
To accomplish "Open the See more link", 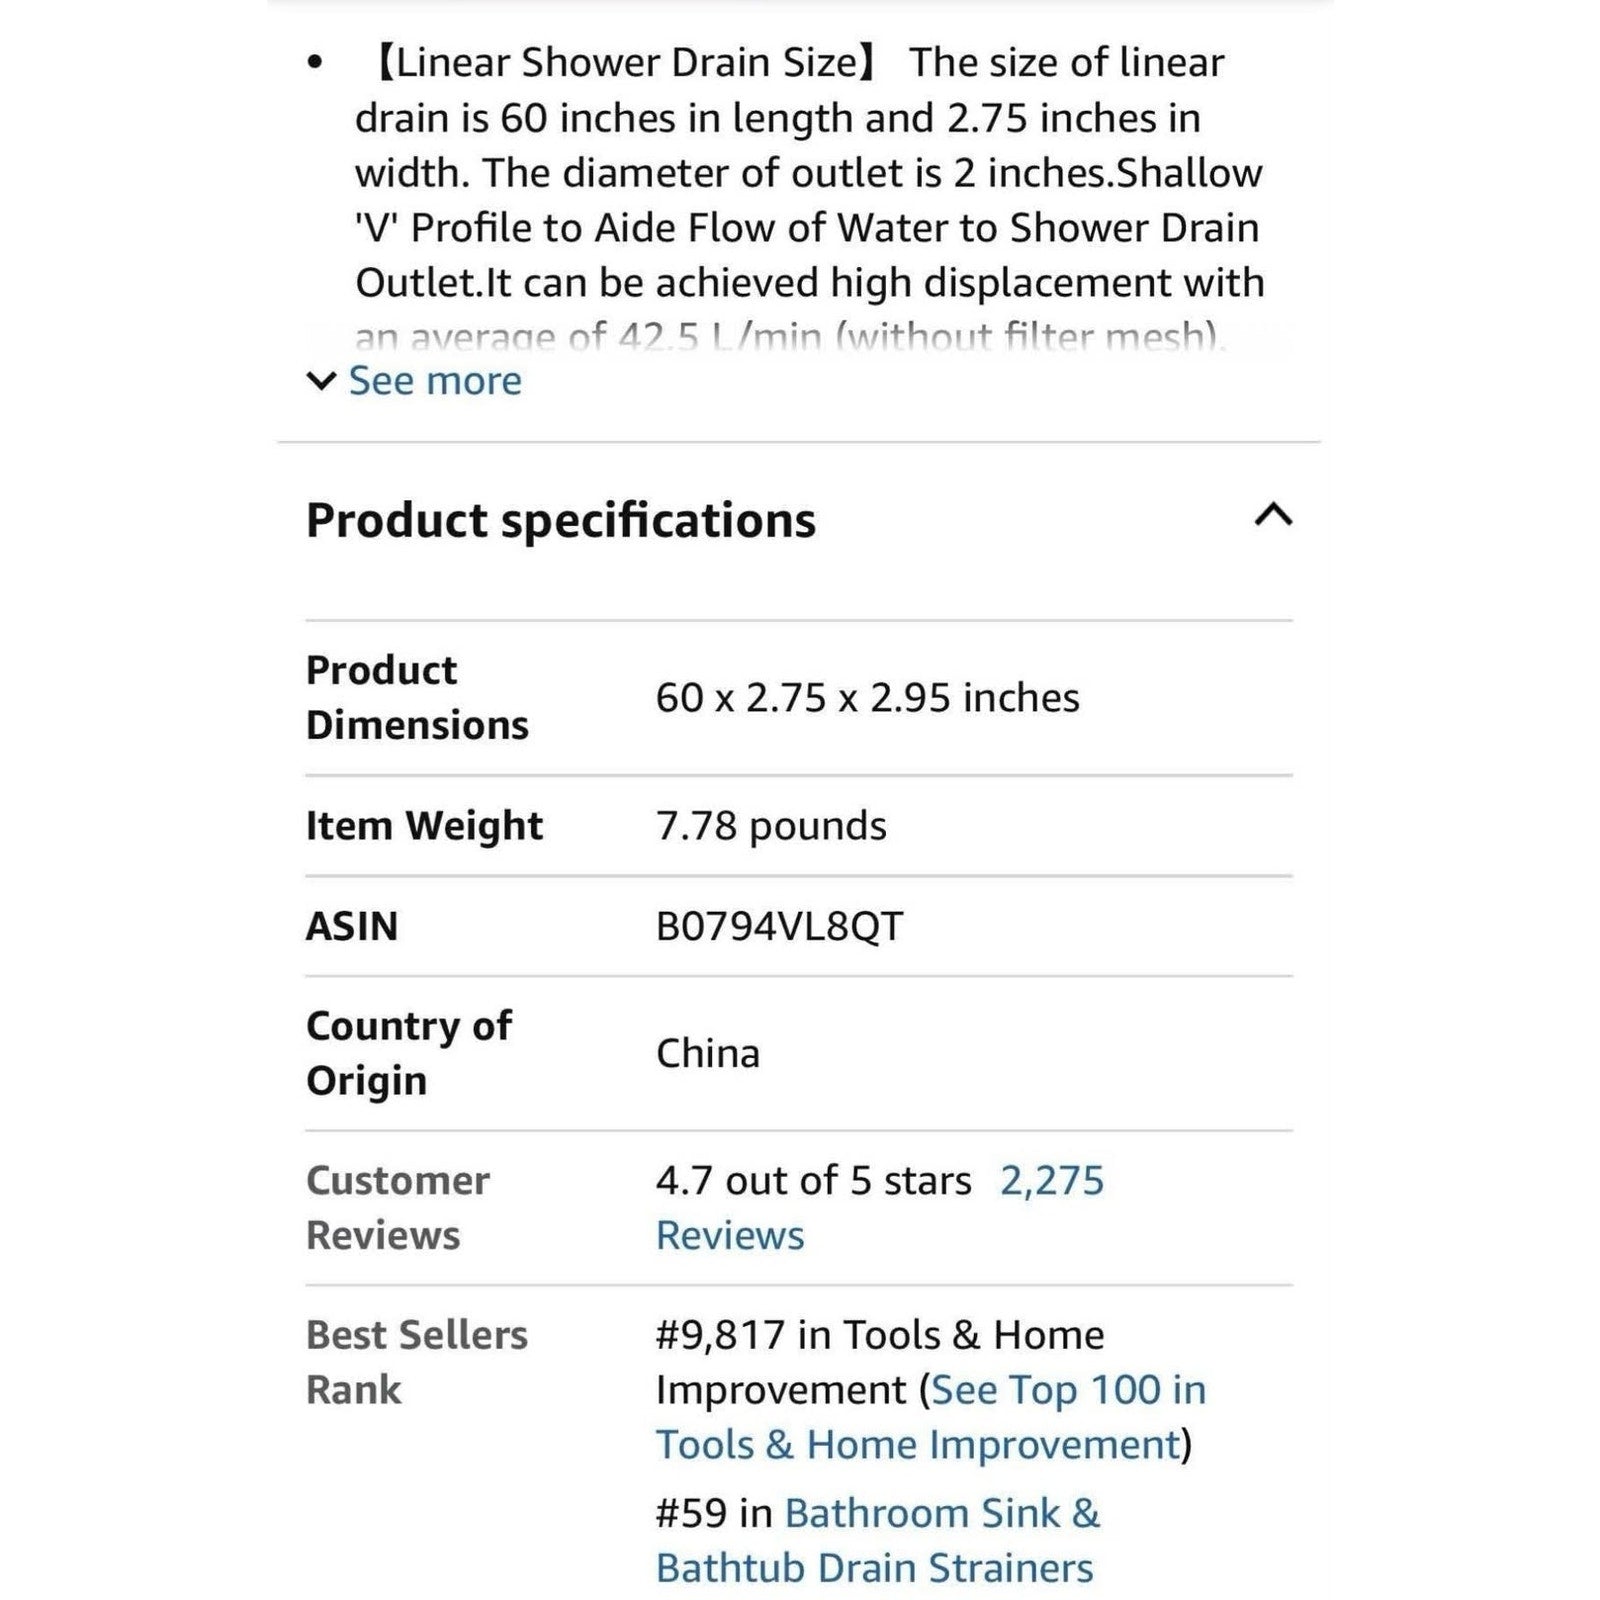I will (x=435, y=381).
